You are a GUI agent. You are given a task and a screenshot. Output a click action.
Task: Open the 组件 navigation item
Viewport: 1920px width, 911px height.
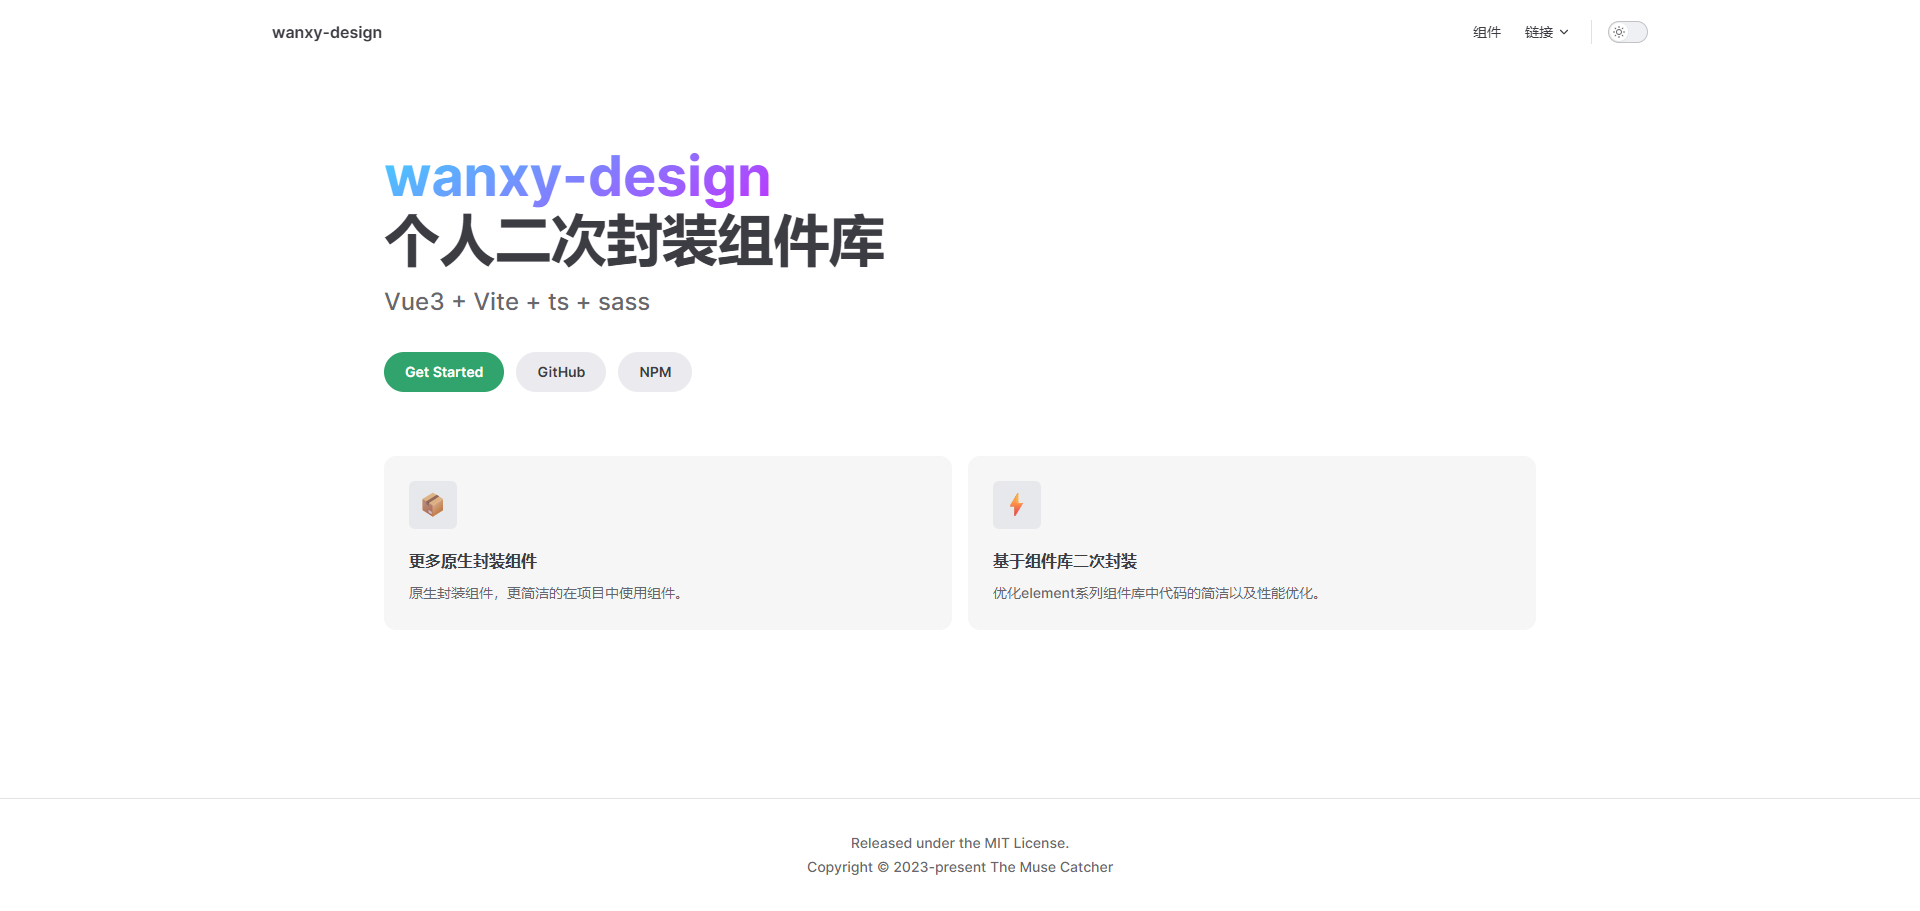1487,32
